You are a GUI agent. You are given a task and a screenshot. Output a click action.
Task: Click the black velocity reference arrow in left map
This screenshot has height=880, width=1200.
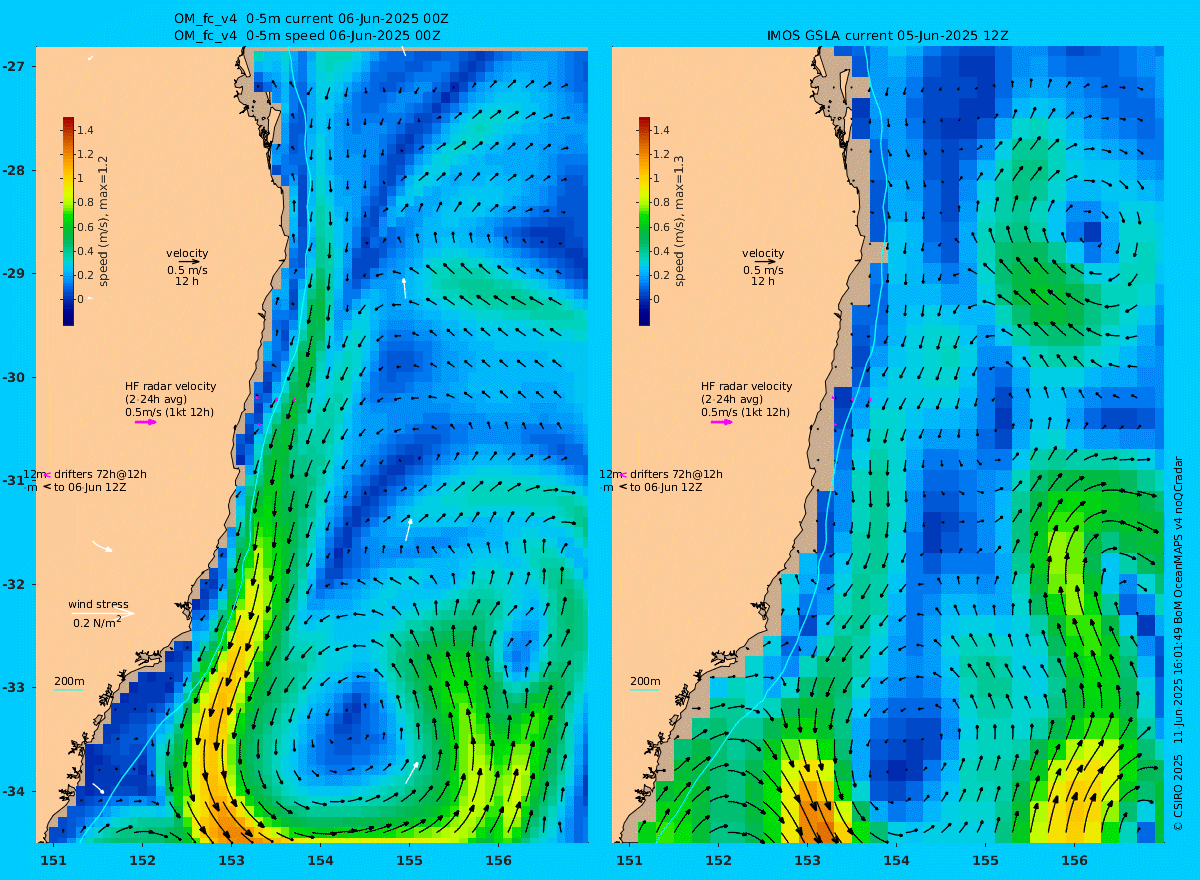189,262
